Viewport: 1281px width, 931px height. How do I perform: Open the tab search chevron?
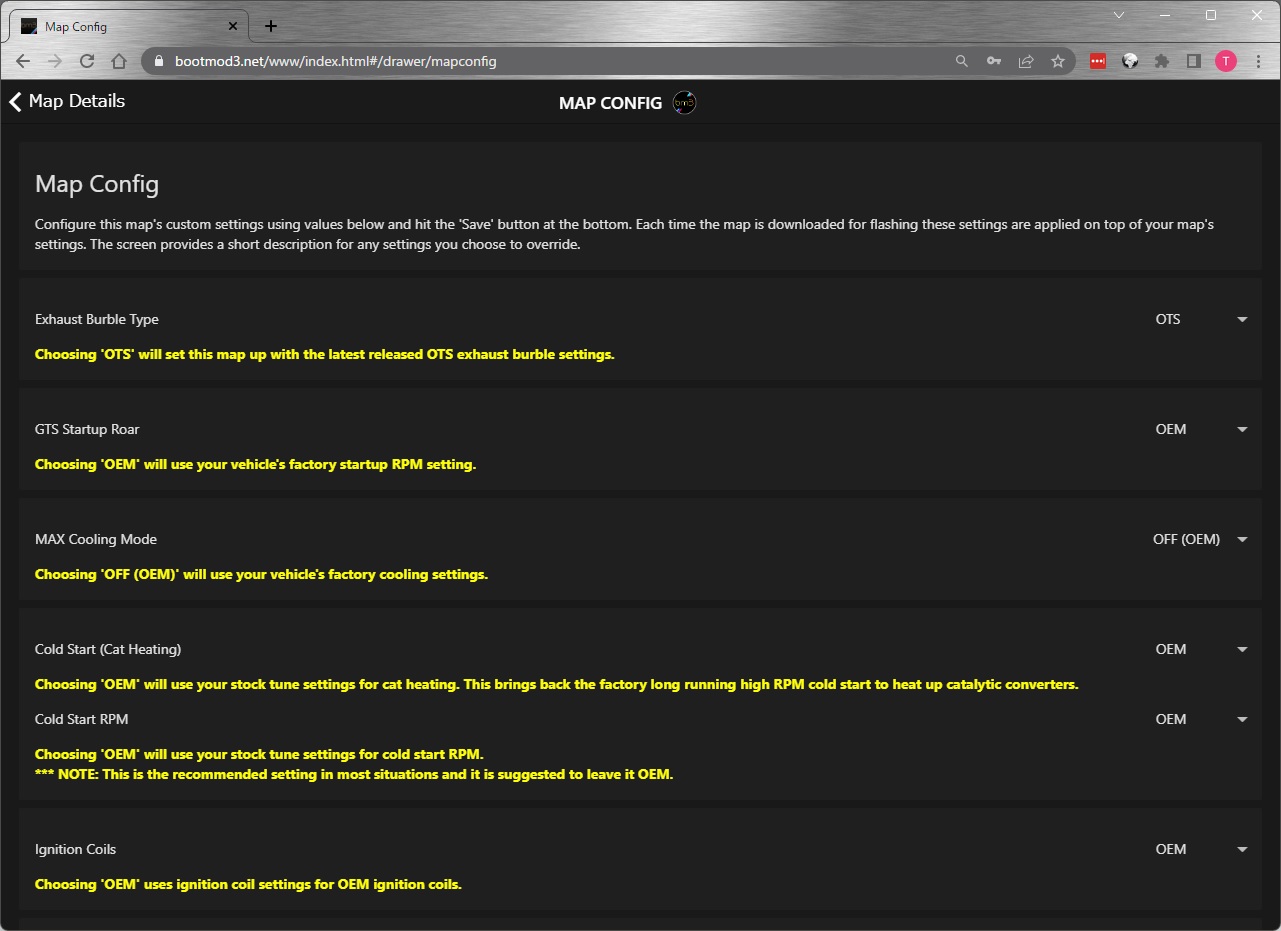pos(1119,15)
